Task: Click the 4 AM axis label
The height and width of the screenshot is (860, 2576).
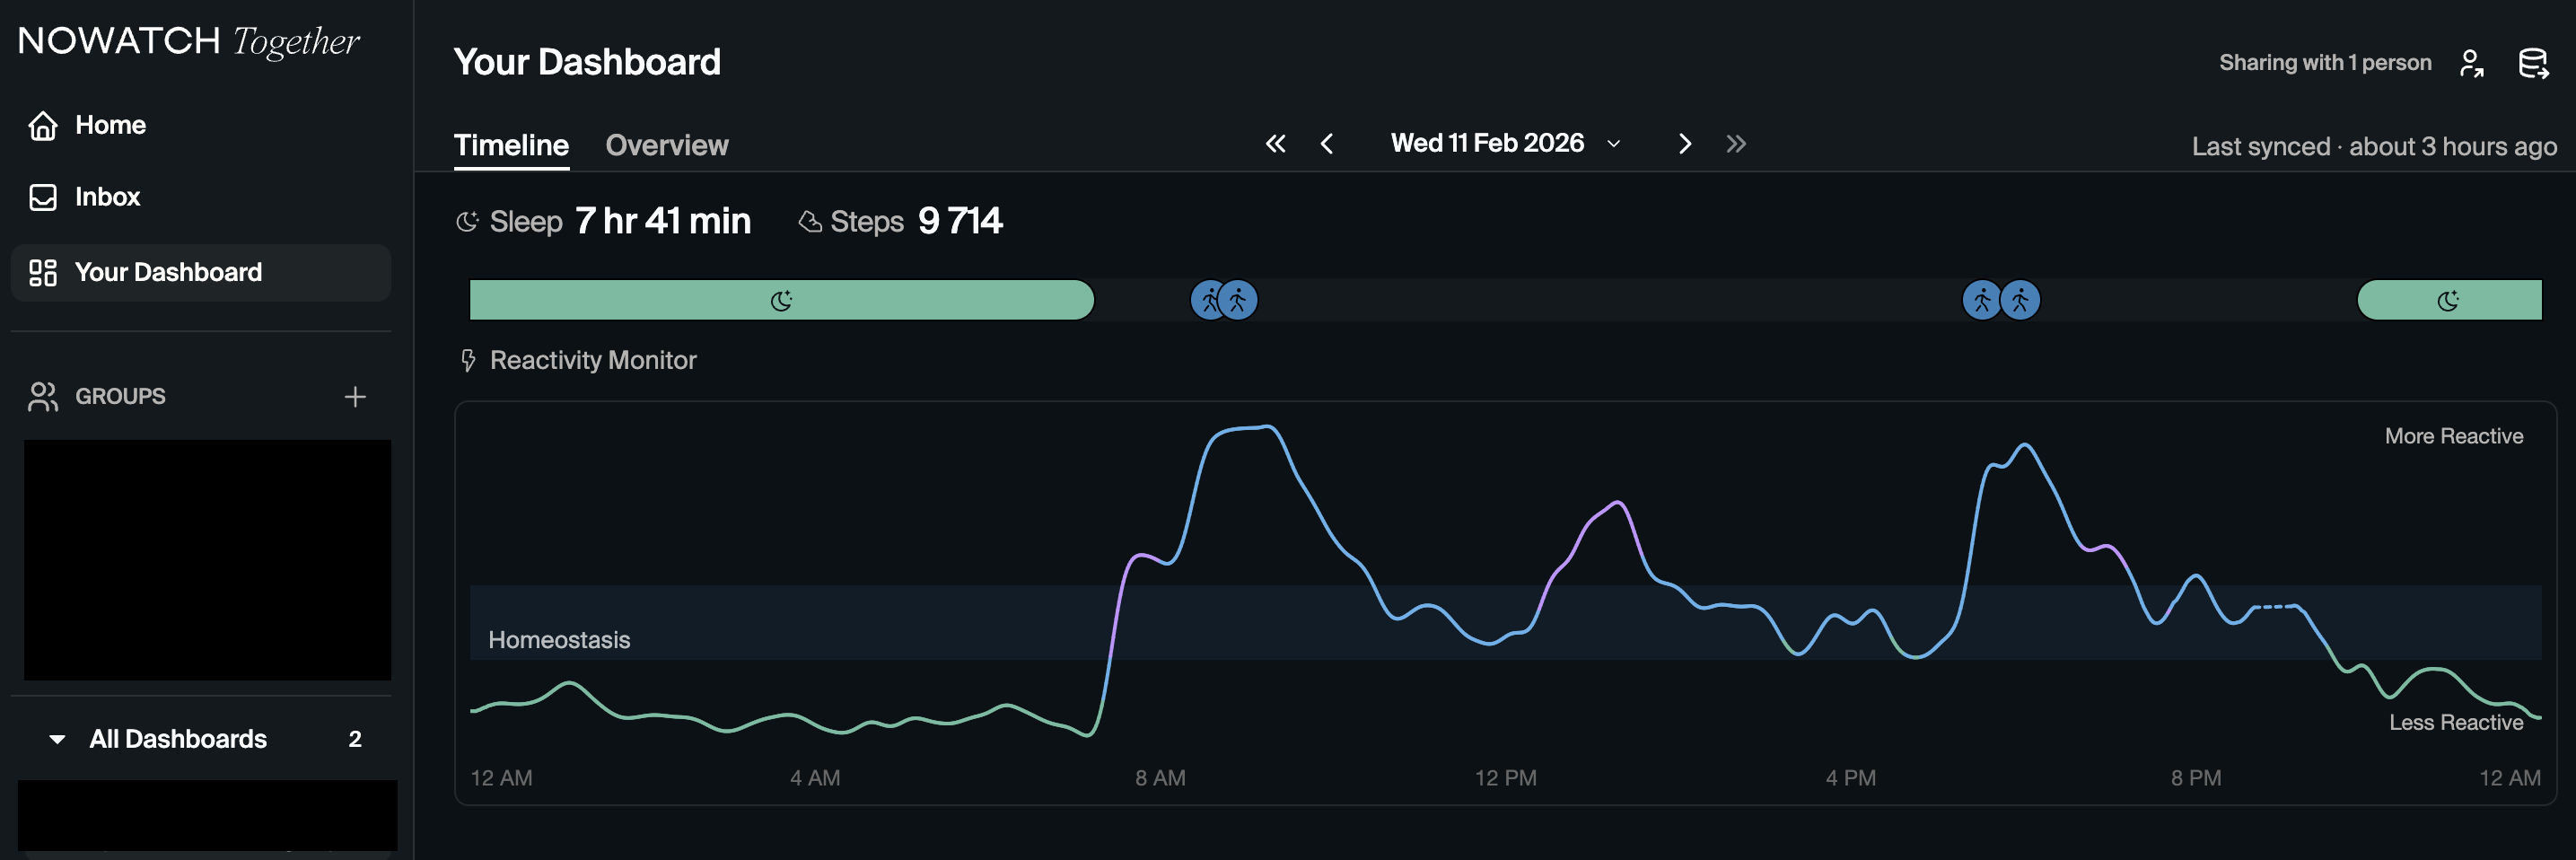Action: pos(815,778)
